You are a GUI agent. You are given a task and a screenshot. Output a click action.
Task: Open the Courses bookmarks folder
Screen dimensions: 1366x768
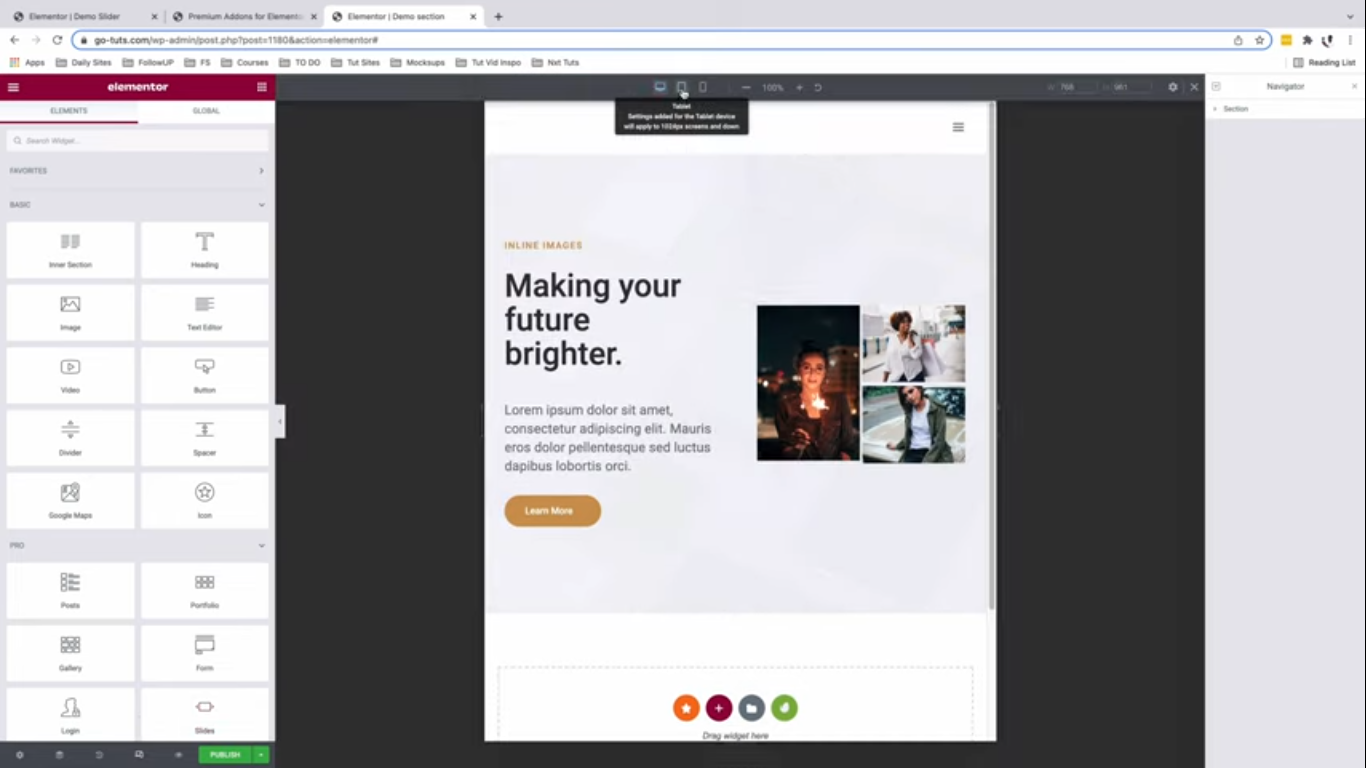click(x=246, y=62)
